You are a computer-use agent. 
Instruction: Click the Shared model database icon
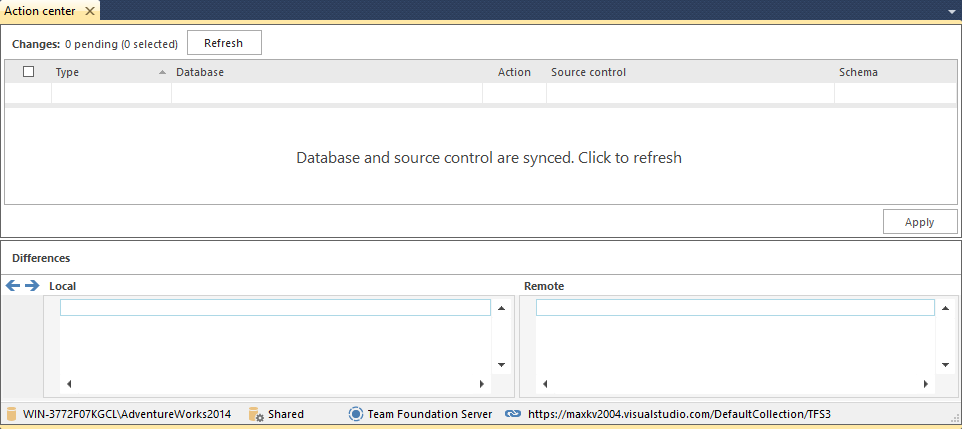tap(255, 414)
